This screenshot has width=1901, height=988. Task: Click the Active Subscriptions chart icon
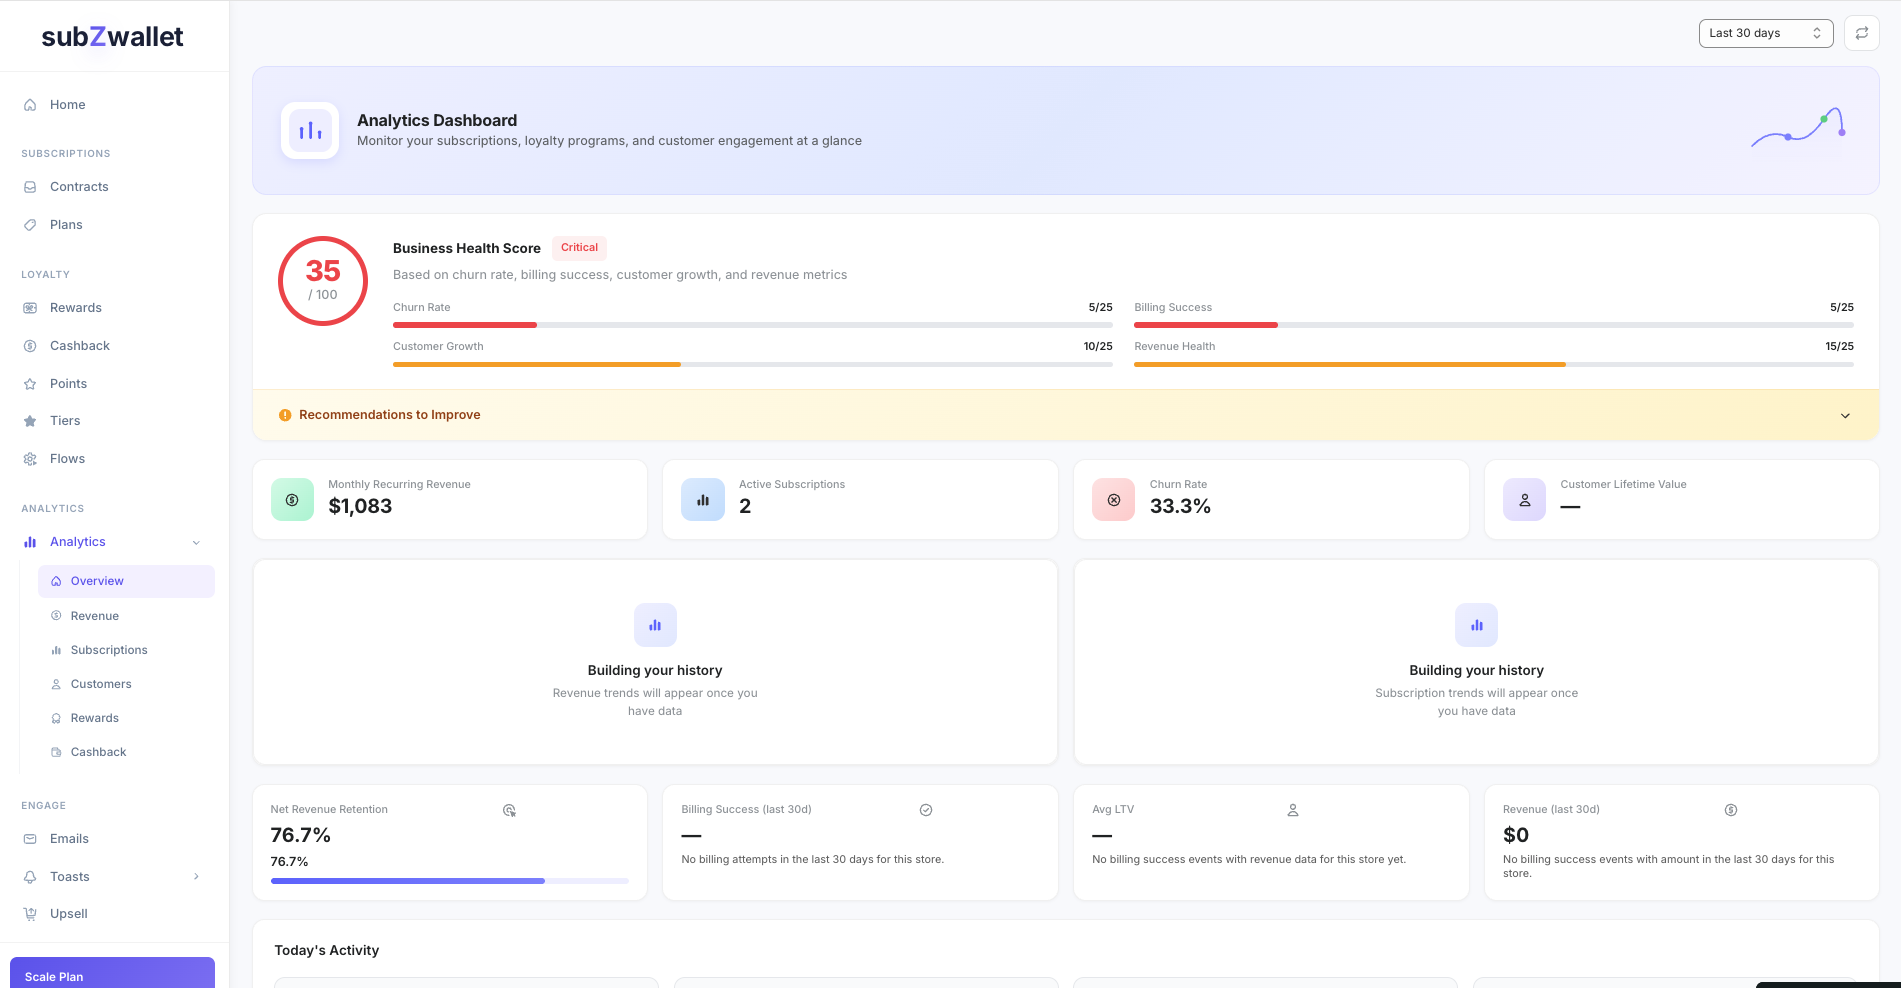(x=703, y=500)
